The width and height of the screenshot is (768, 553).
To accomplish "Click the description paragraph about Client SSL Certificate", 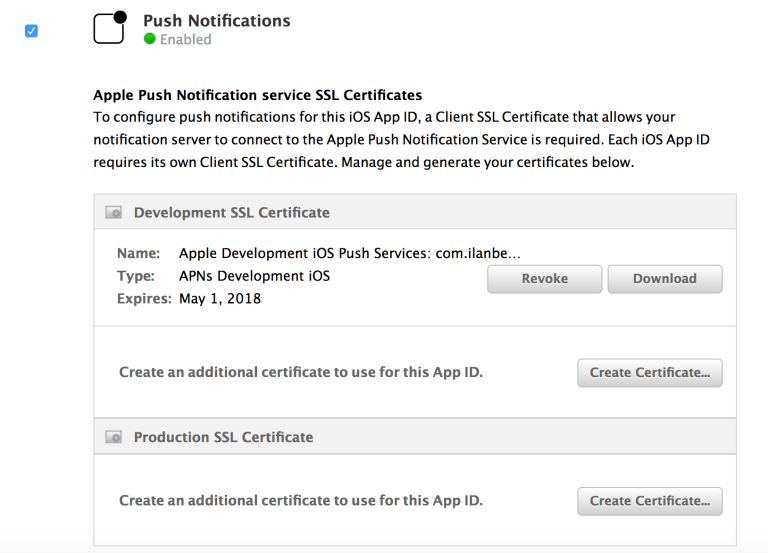I will click(400, 139).
